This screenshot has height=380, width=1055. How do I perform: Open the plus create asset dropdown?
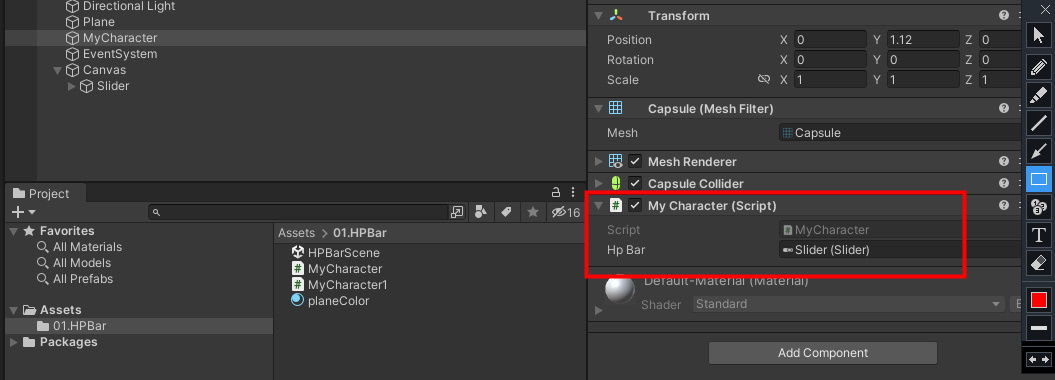click(x=24, y=213)
